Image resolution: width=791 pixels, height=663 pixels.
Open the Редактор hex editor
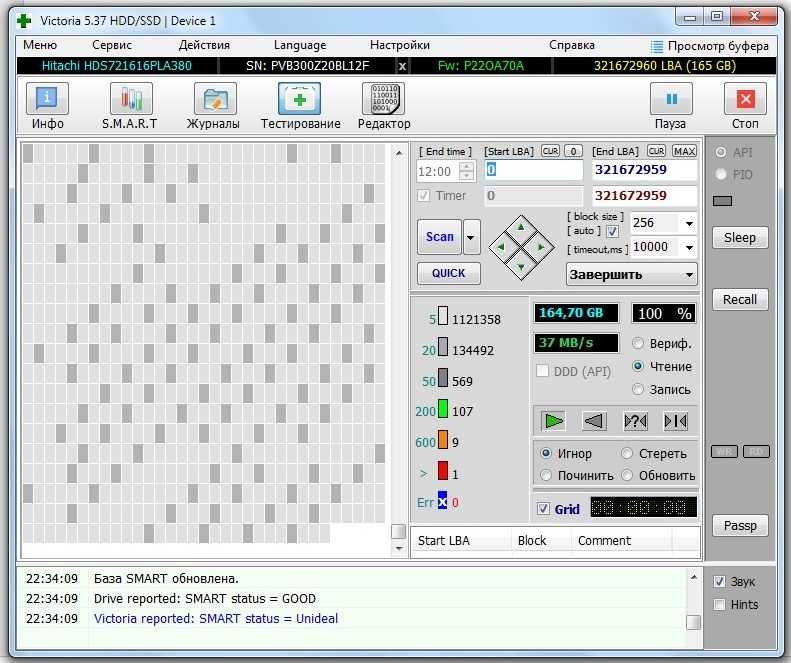383,106
